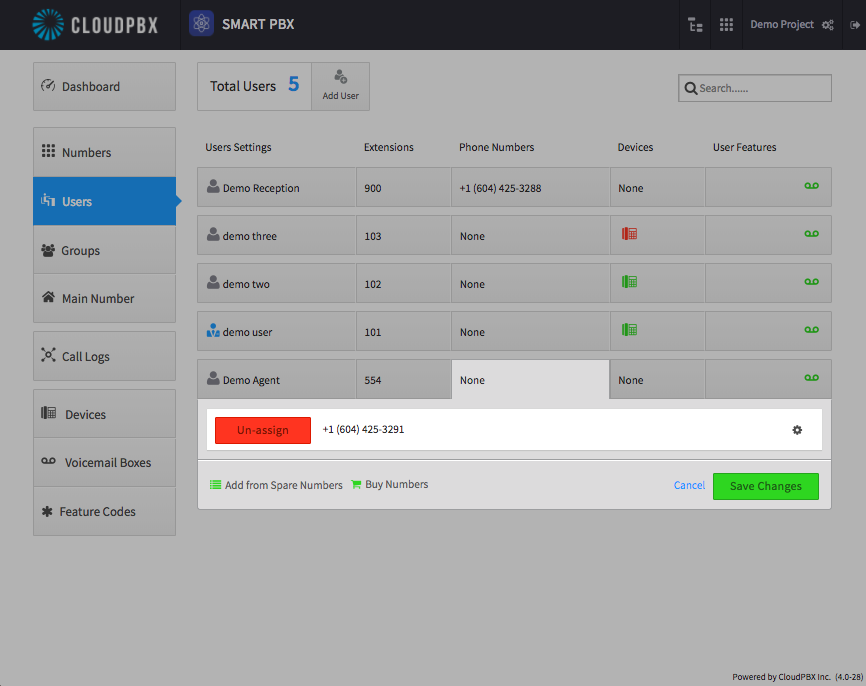This screenshot has height=686, width=866.
Task: Go to Voicemail Boxes in sidebar
Action: tap(104, 462)
